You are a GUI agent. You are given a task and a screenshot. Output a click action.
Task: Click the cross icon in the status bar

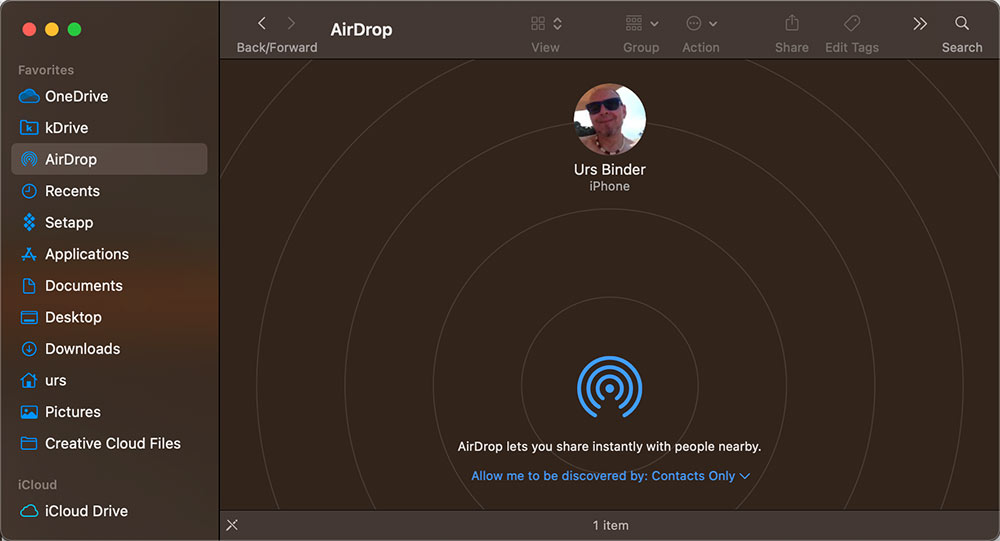pyautogui.click(x=232, y=525)
